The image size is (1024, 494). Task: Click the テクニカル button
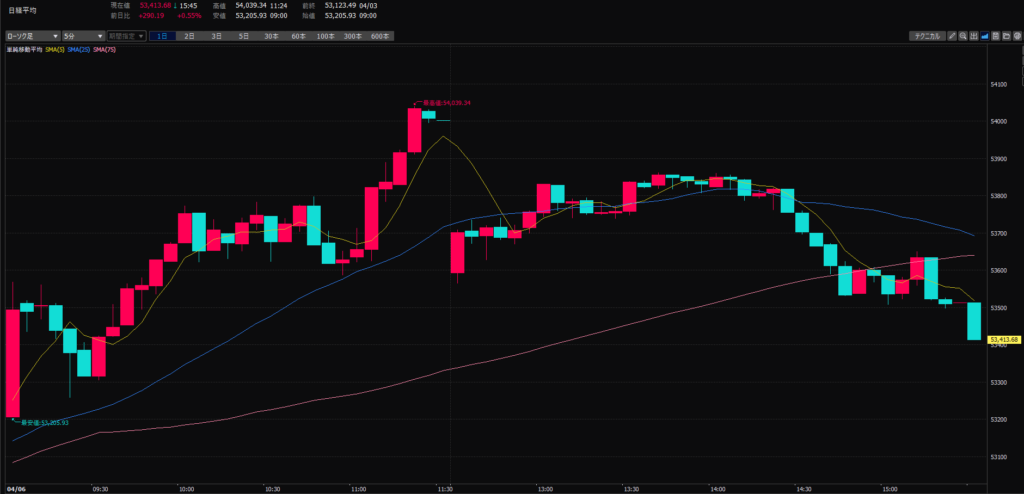tap(925, 36)
